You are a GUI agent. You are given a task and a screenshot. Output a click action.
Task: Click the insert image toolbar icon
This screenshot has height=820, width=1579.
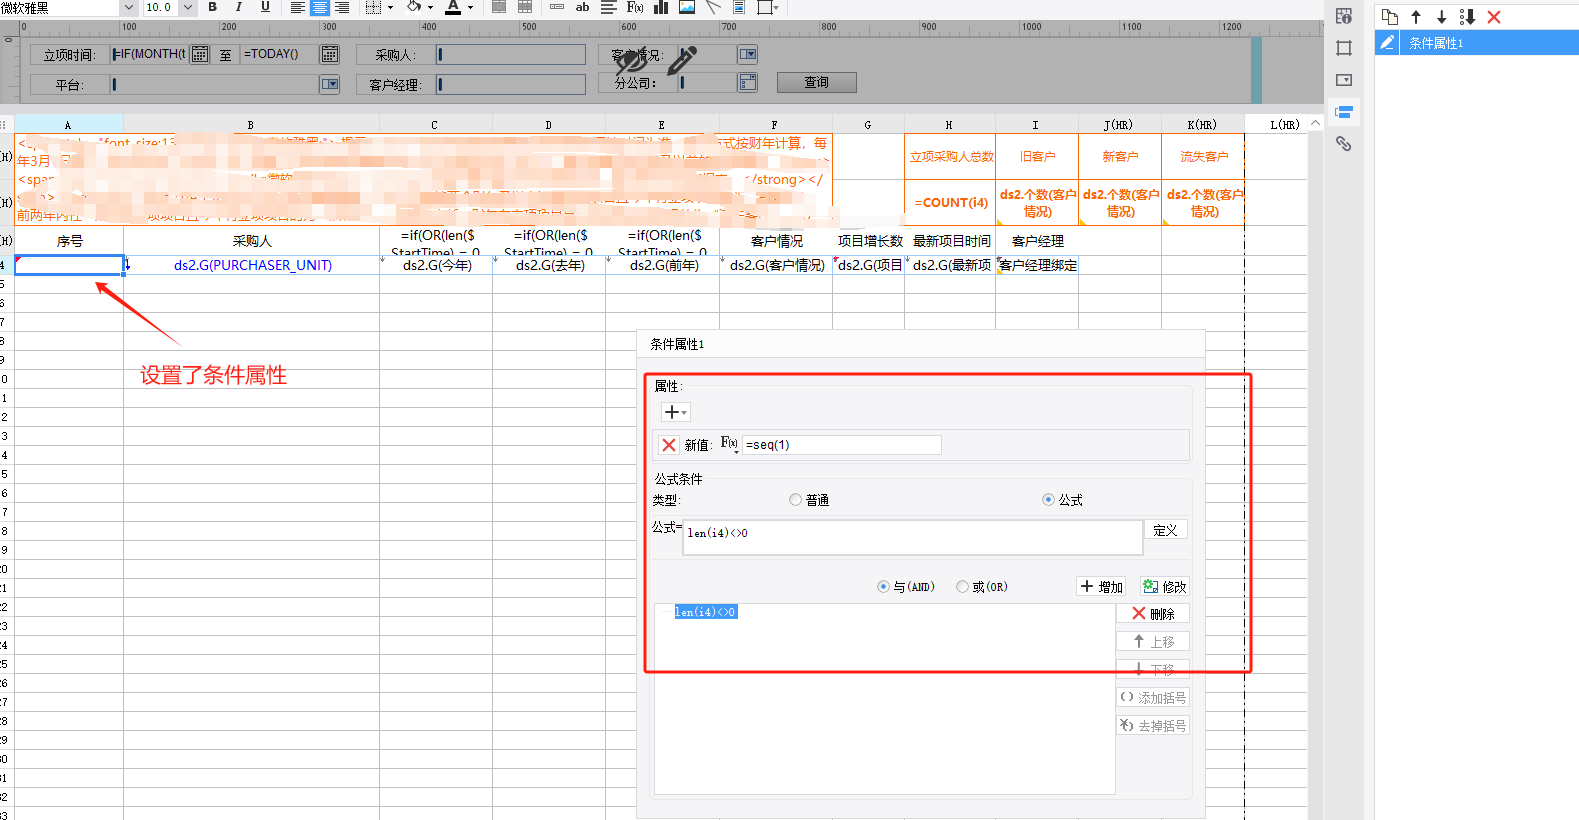(x=687, y=7)
